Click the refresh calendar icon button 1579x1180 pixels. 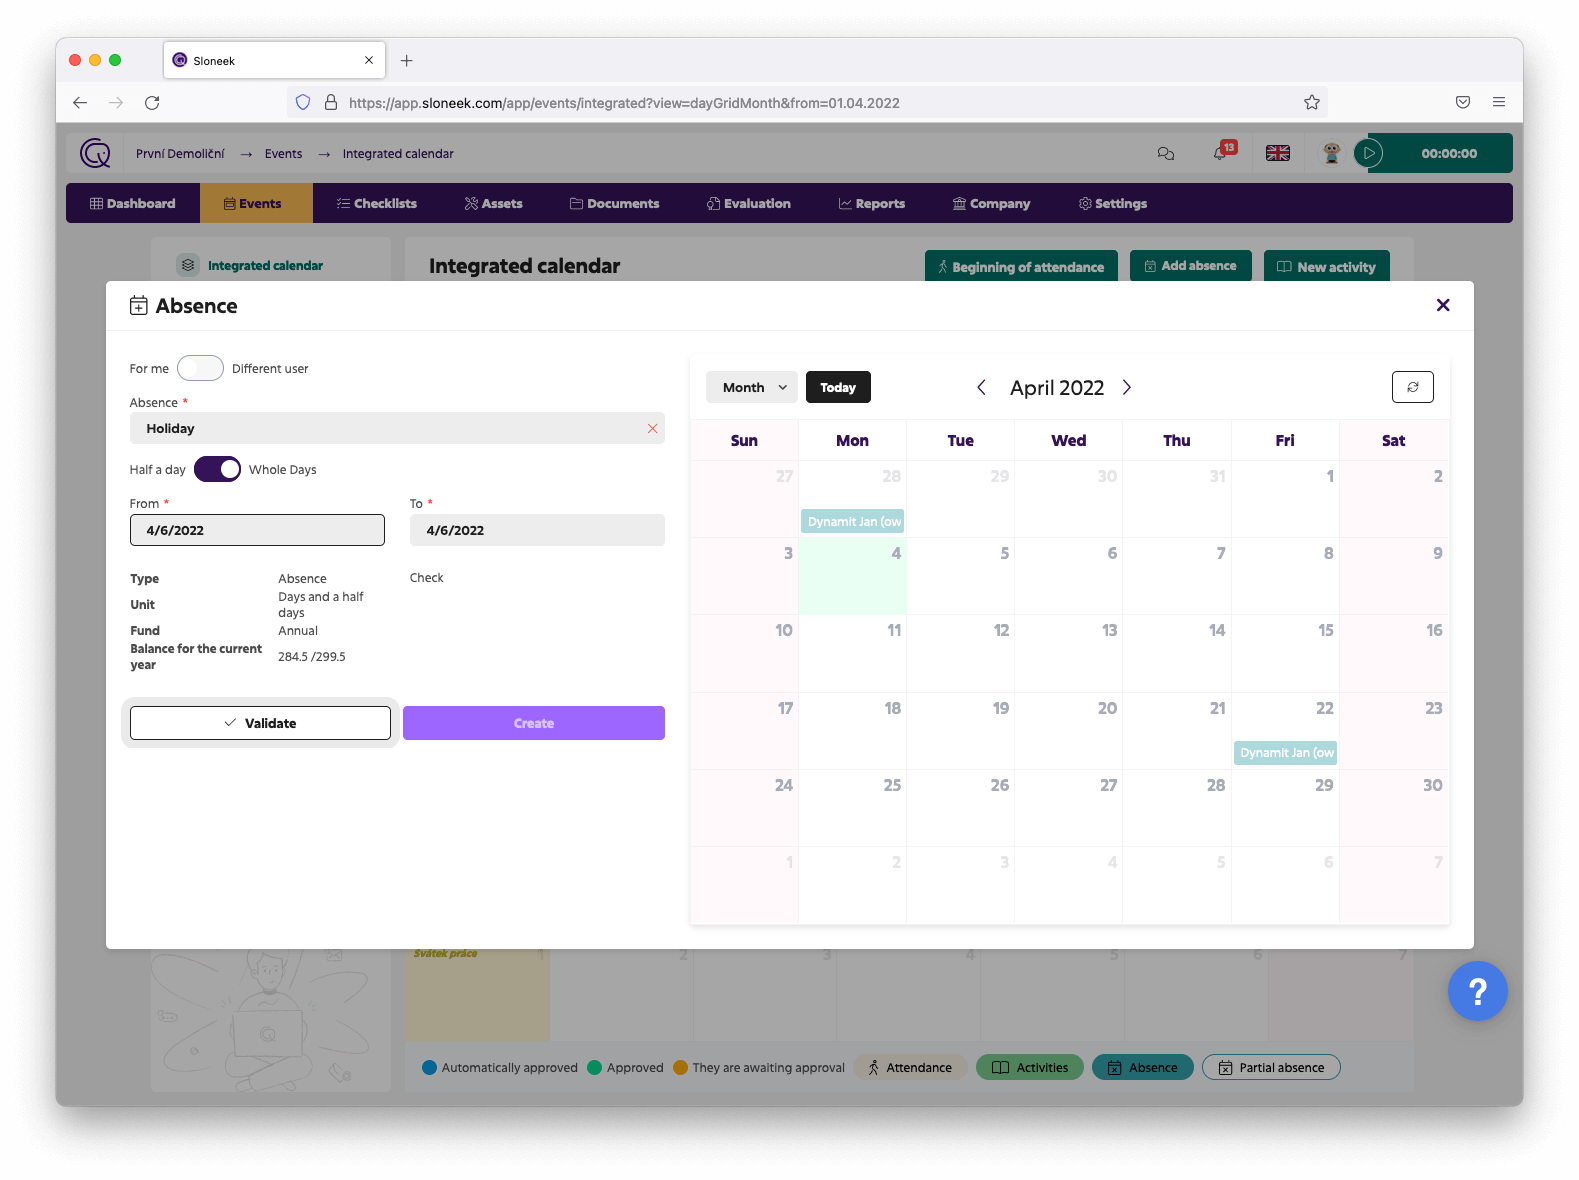(x=1413, y=387)
